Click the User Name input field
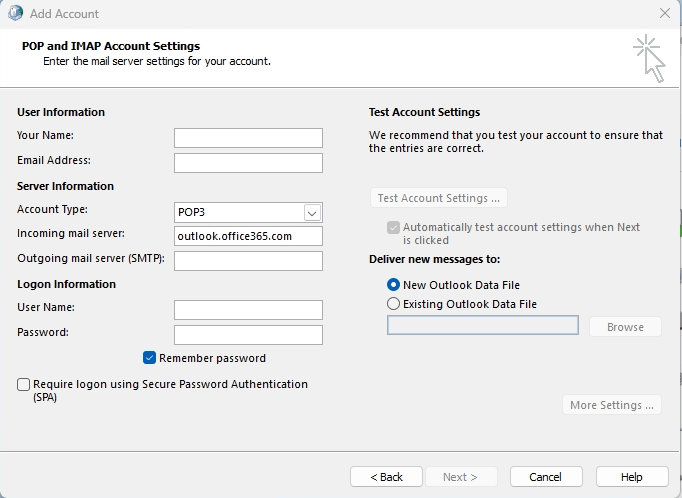The width and height of the screenshot is (682, 498). 248,310
